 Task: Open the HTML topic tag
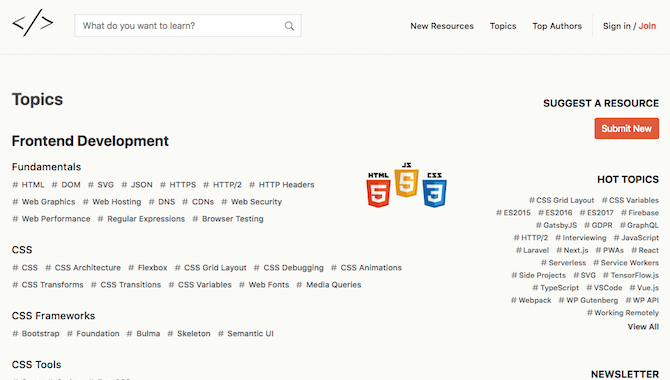point(28,185)
